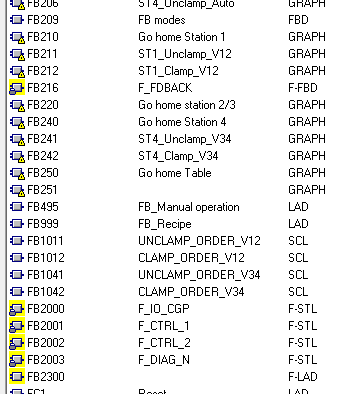Click the FB1011 SCL block icon

(17, 241)
